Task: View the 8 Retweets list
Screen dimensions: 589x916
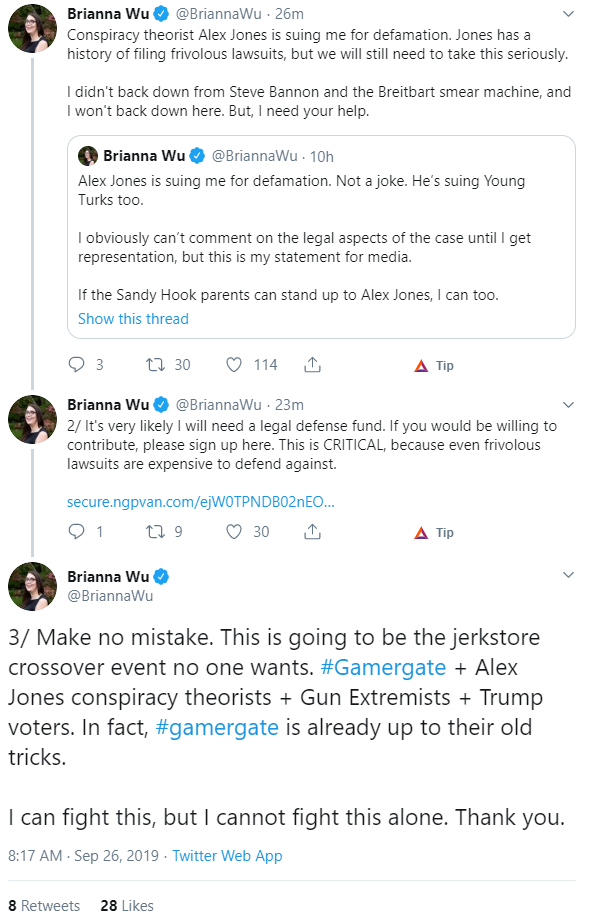Action: coord(44,905)
